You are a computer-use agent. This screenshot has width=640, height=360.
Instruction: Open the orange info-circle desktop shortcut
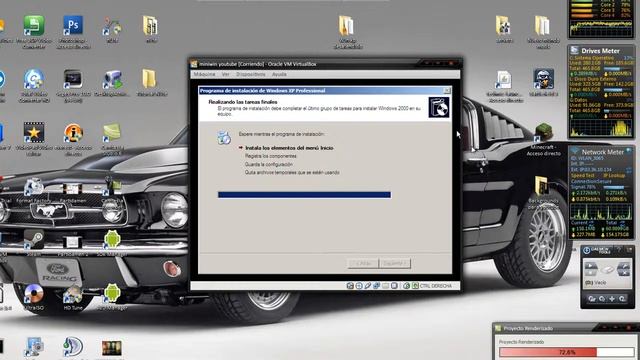(x=73, y=133)
